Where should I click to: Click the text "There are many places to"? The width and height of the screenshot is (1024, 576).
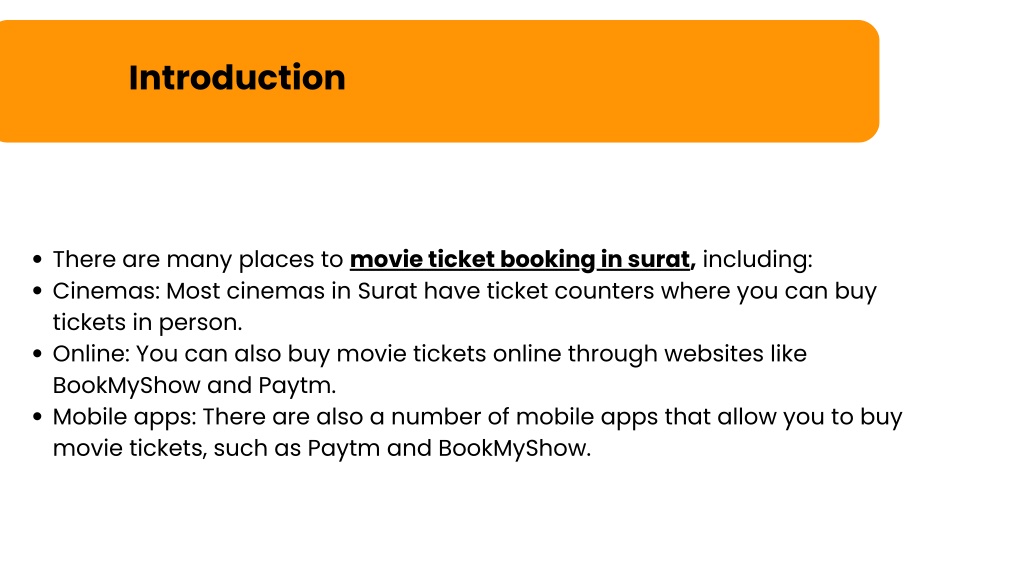click(198, 260)
